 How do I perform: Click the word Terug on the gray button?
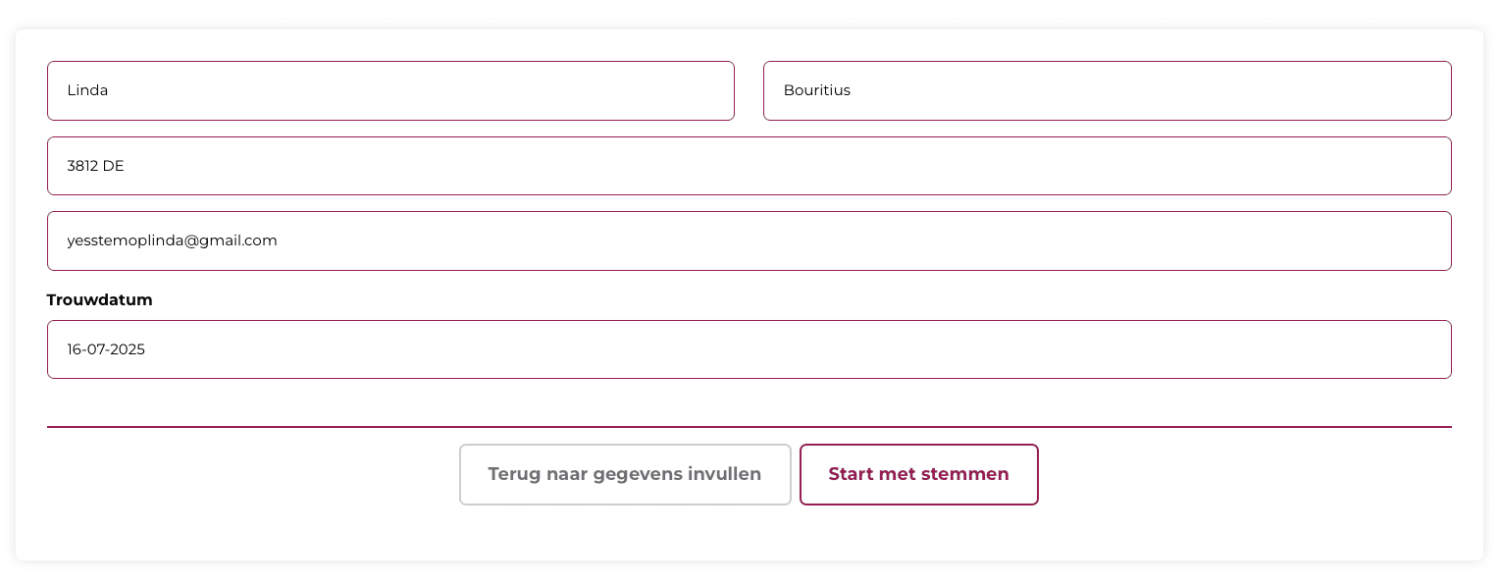coord(512,475)
